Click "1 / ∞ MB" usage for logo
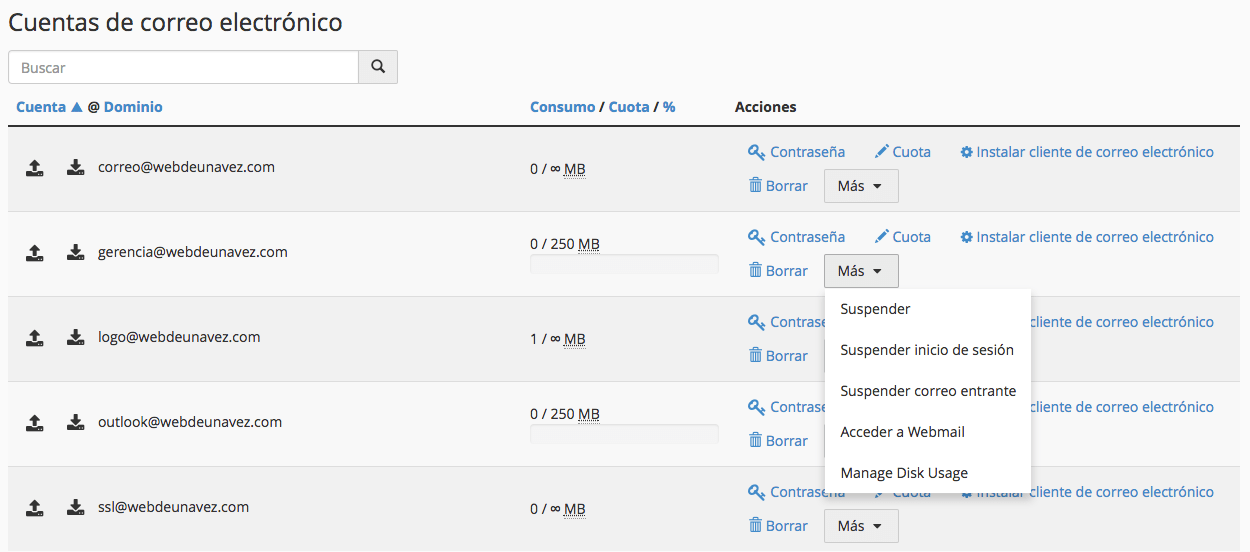Image resolution: width=1250 pixels, height=552 pixels. pyautogui.click(x=558, y=339)
